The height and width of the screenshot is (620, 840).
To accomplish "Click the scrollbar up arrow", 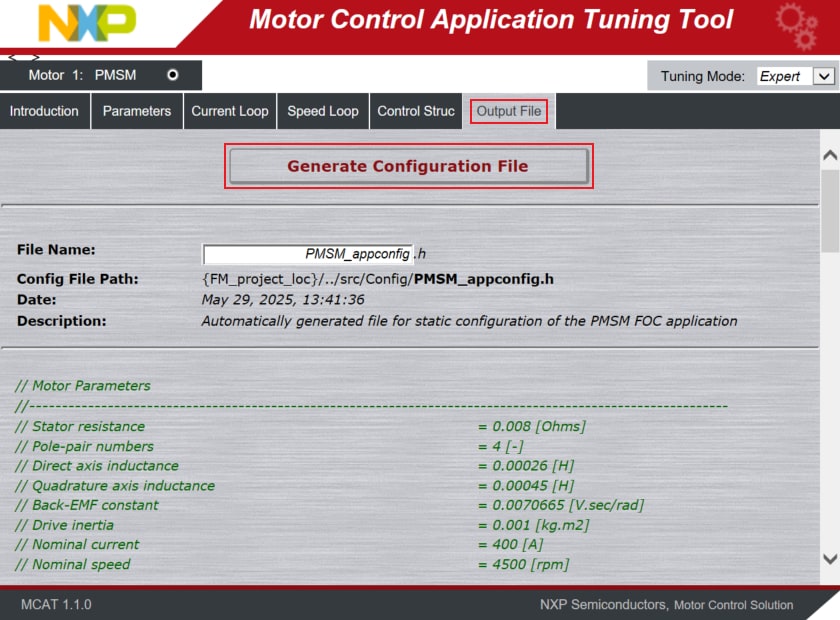I will pyautogui.click(x=829, y=156).
